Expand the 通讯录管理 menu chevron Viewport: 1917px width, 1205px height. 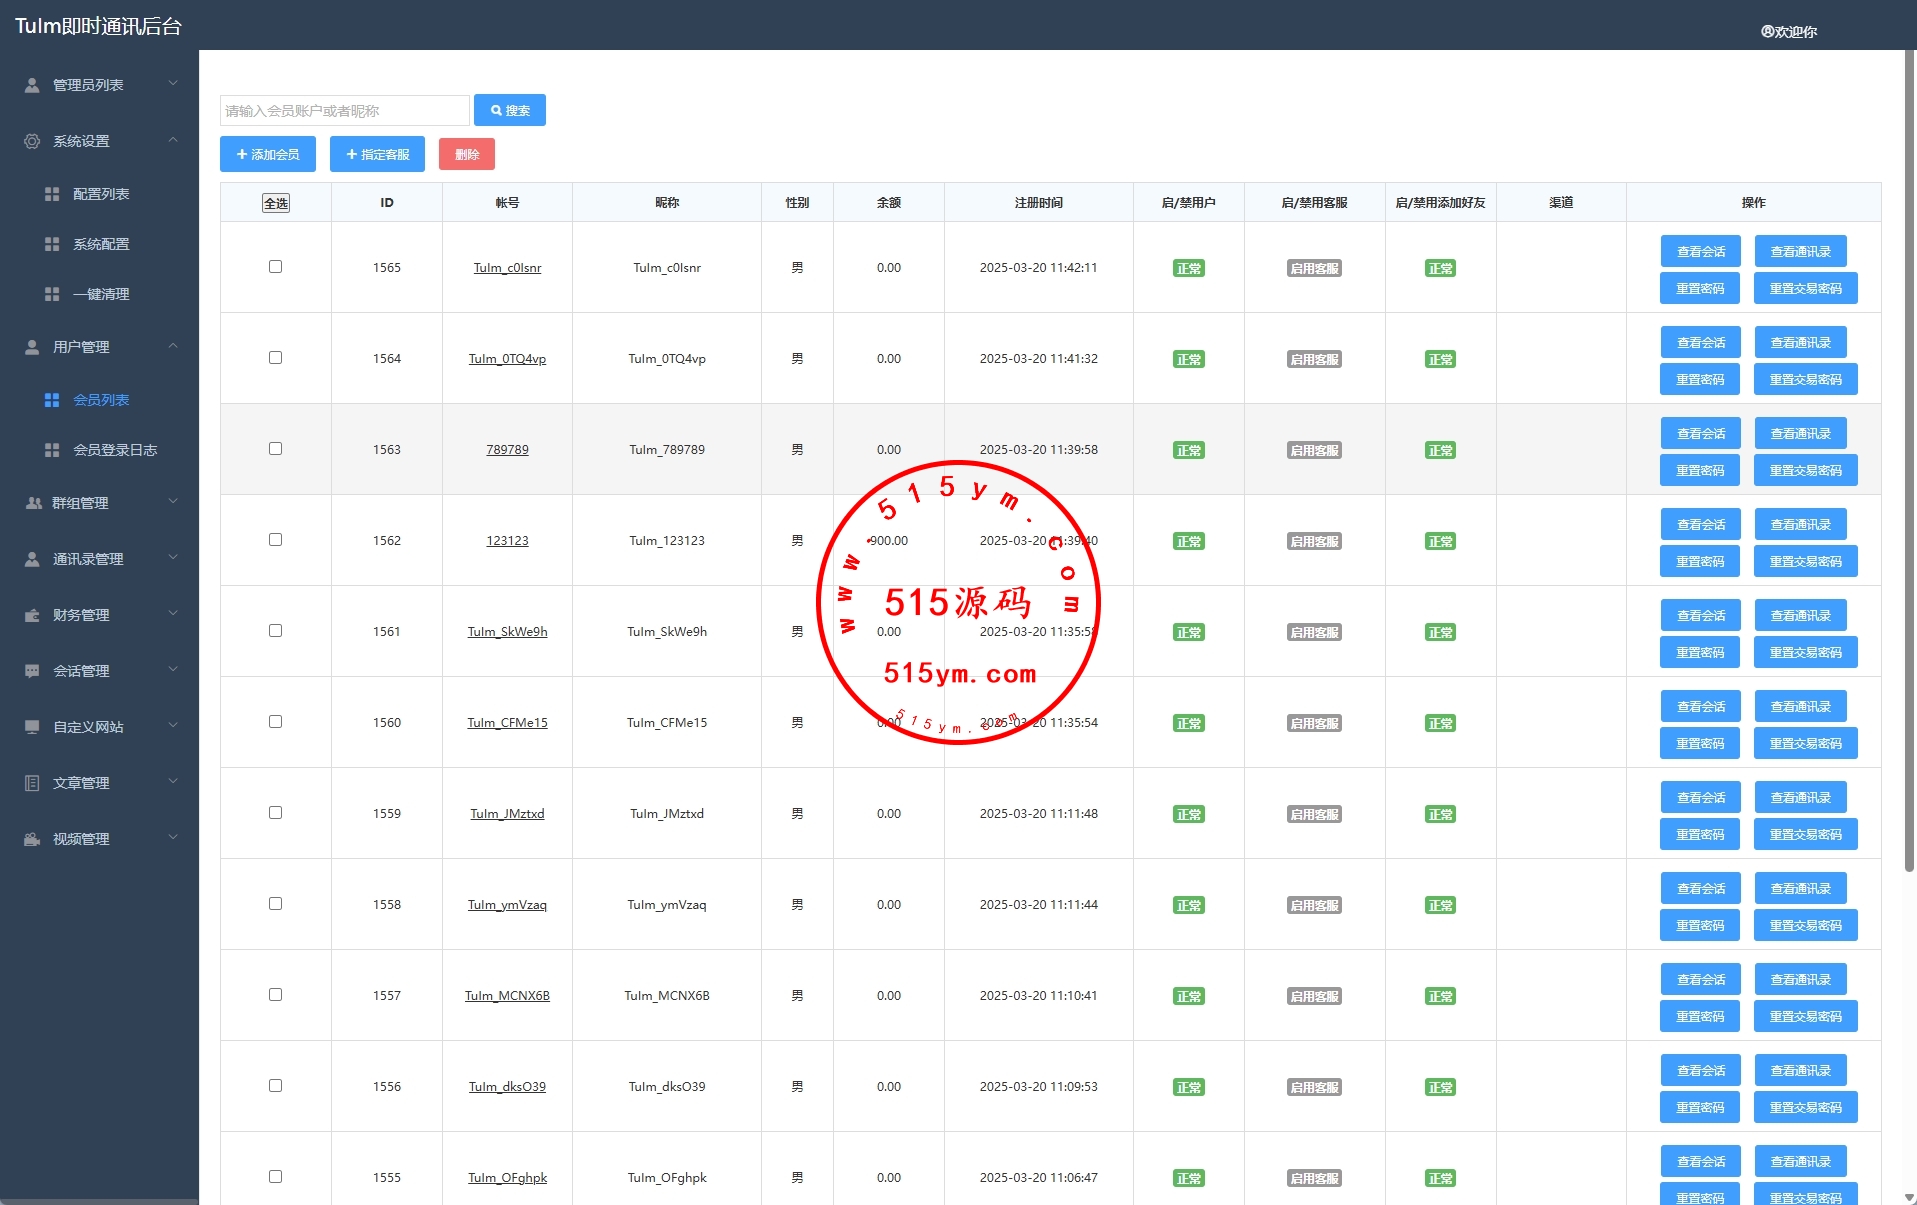[x=173, y=558]
